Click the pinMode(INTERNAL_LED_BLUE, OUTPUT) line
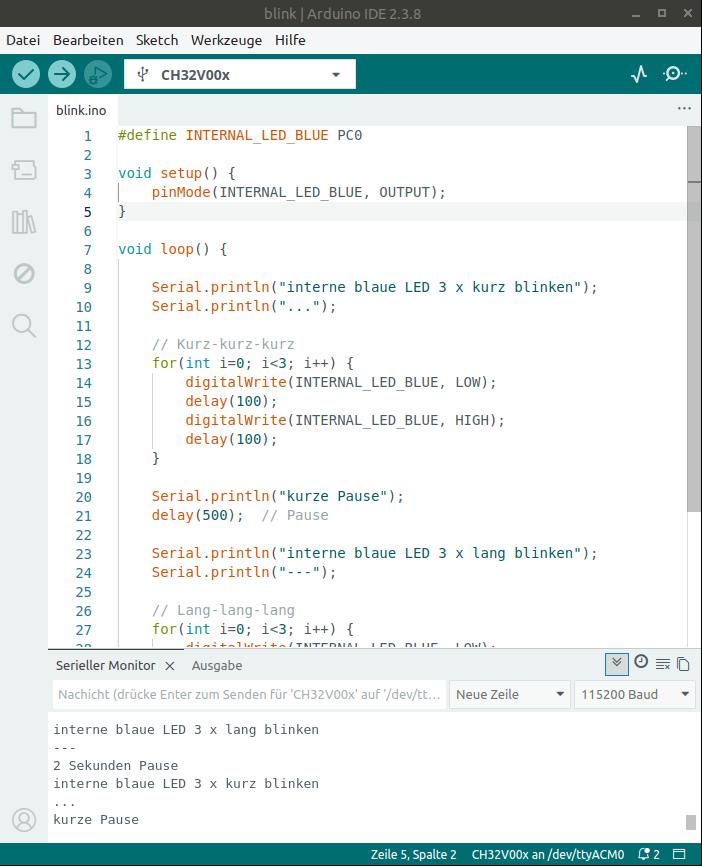 298,192
